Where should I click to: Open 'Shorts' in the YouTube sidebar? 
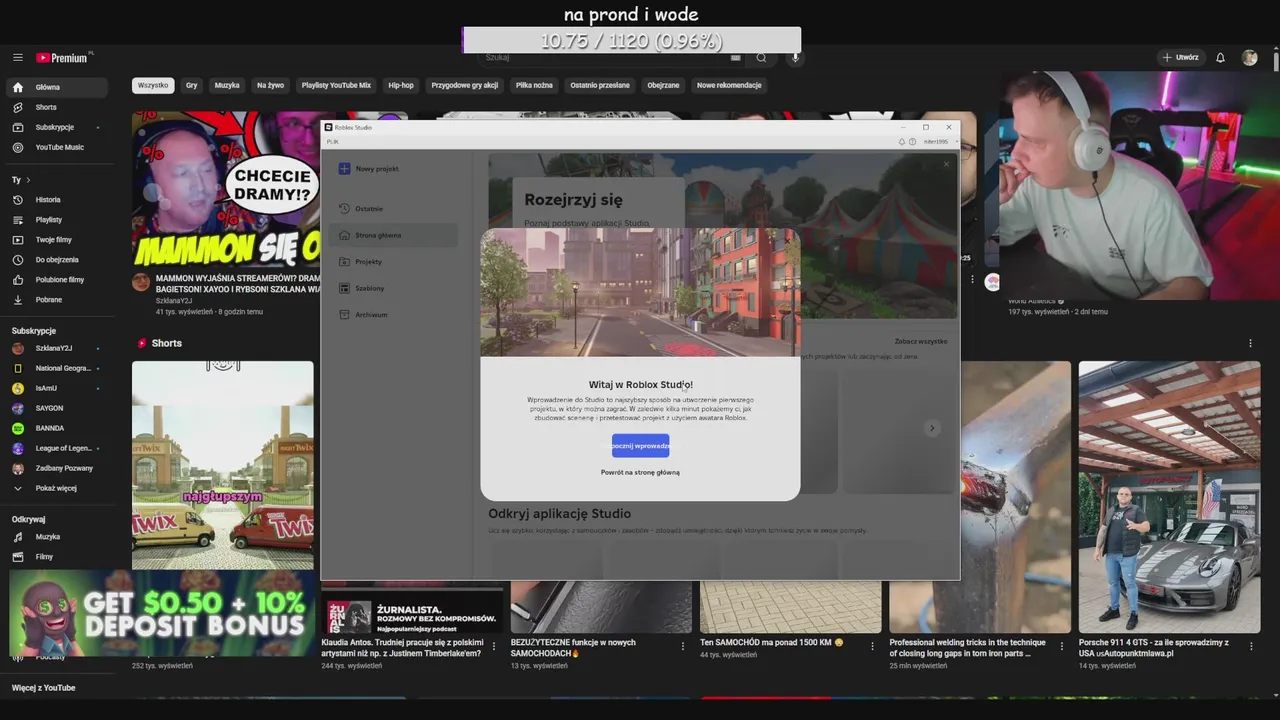[59, 107]
